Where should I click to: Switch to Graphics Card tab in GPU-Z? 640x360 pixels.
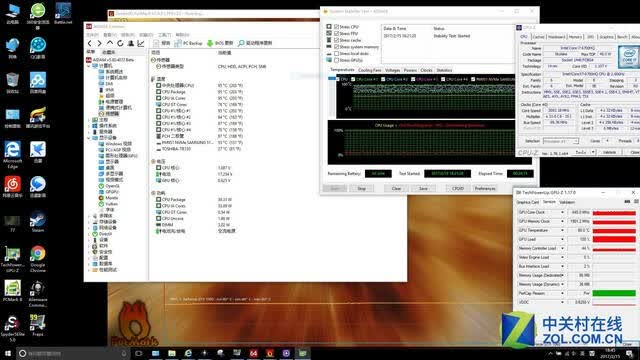[x=528, y=202]
